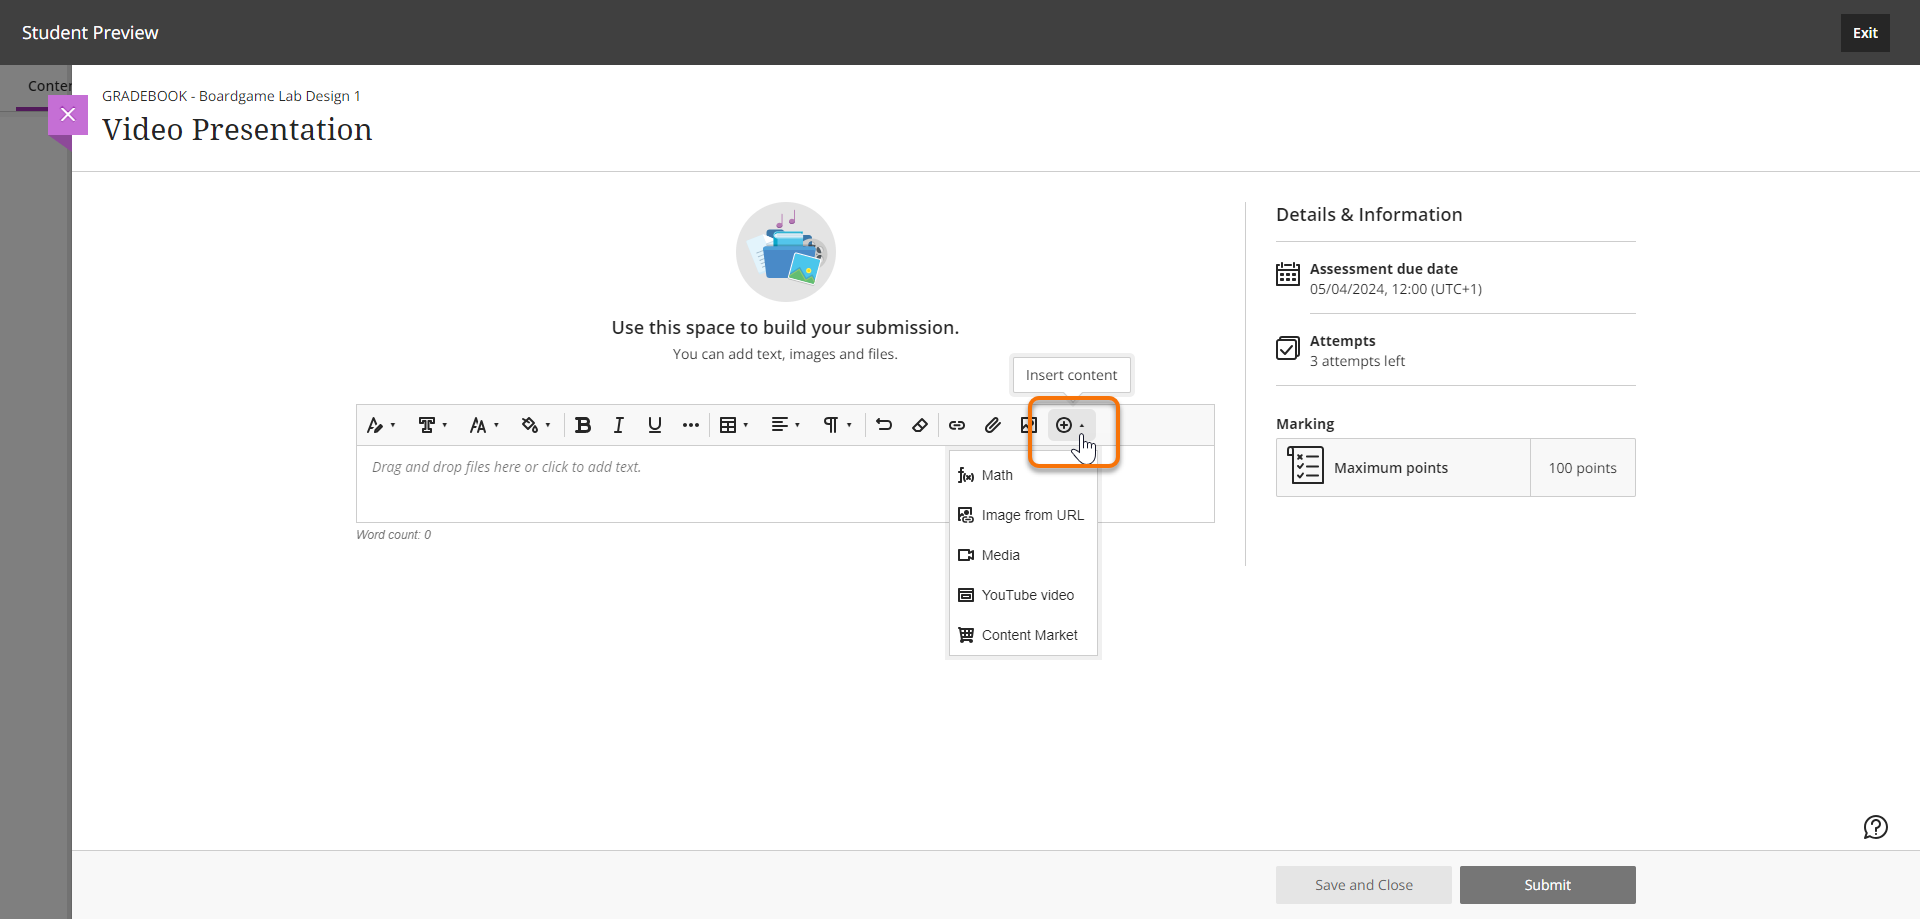
Task: Toggle italic text formatting
Action: [x=619, y=425]
